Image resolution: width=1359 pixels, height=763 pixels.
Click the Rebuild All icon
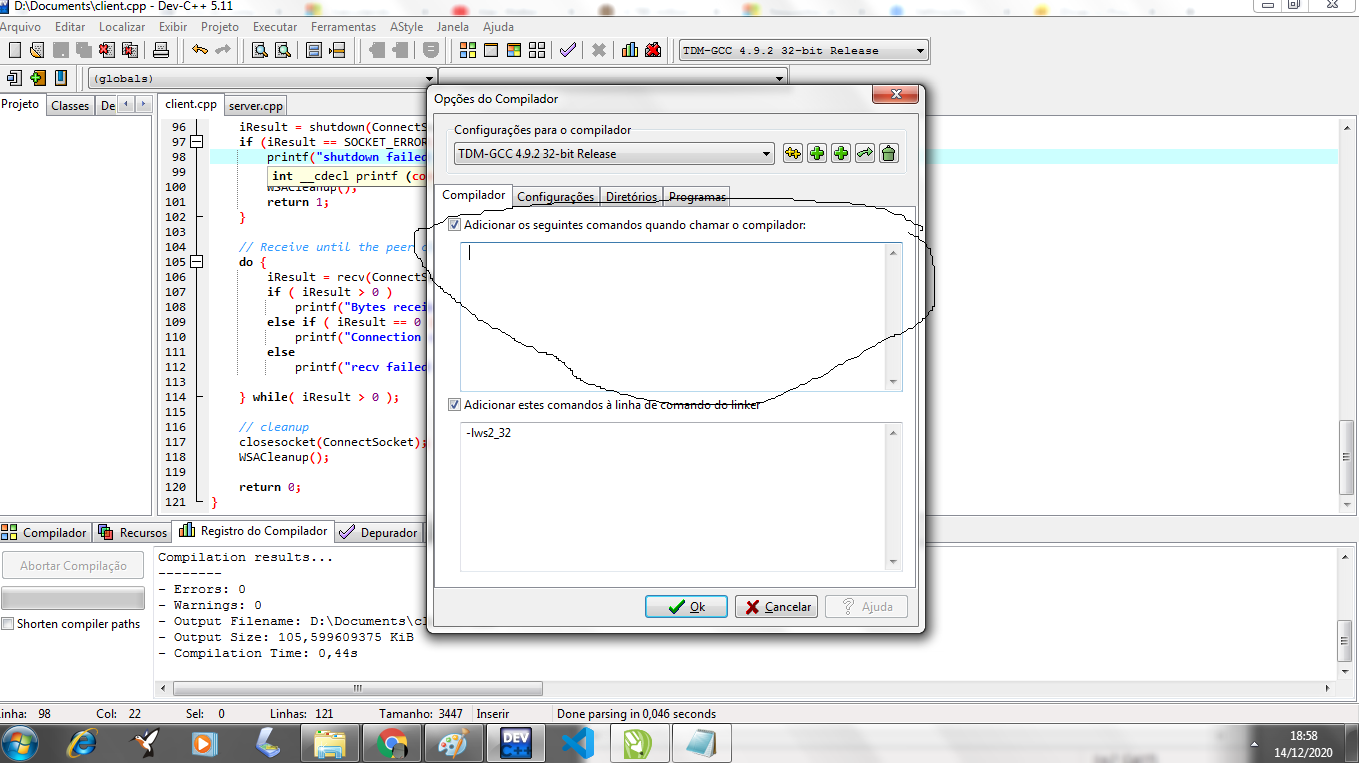(x=537, y=50)
